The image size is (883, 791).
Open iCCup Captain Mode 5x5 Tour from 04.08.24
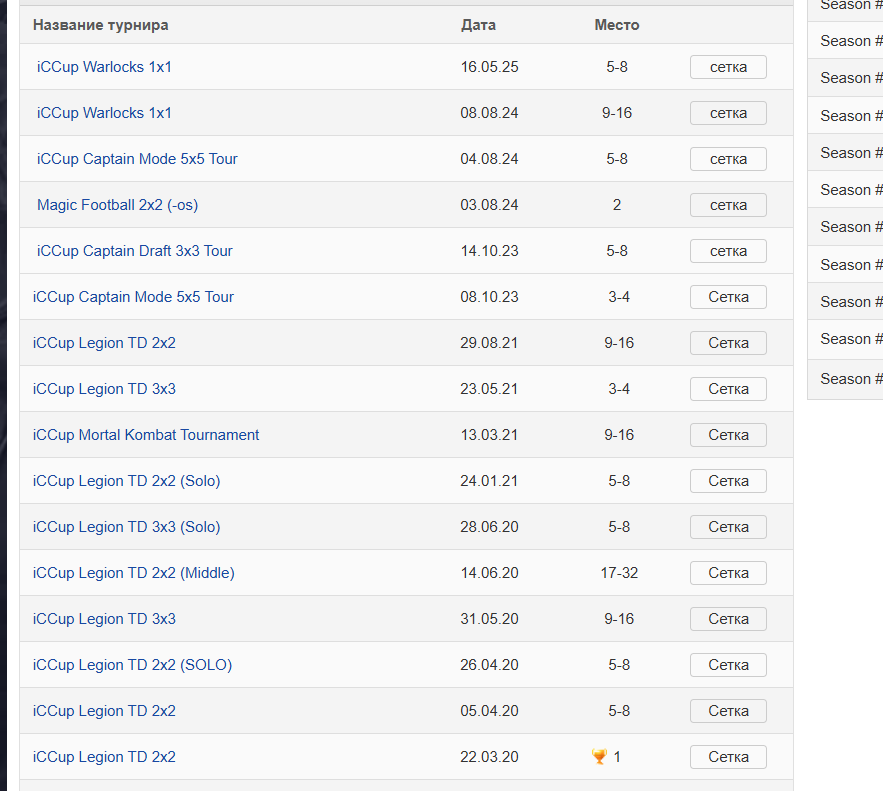137,159
